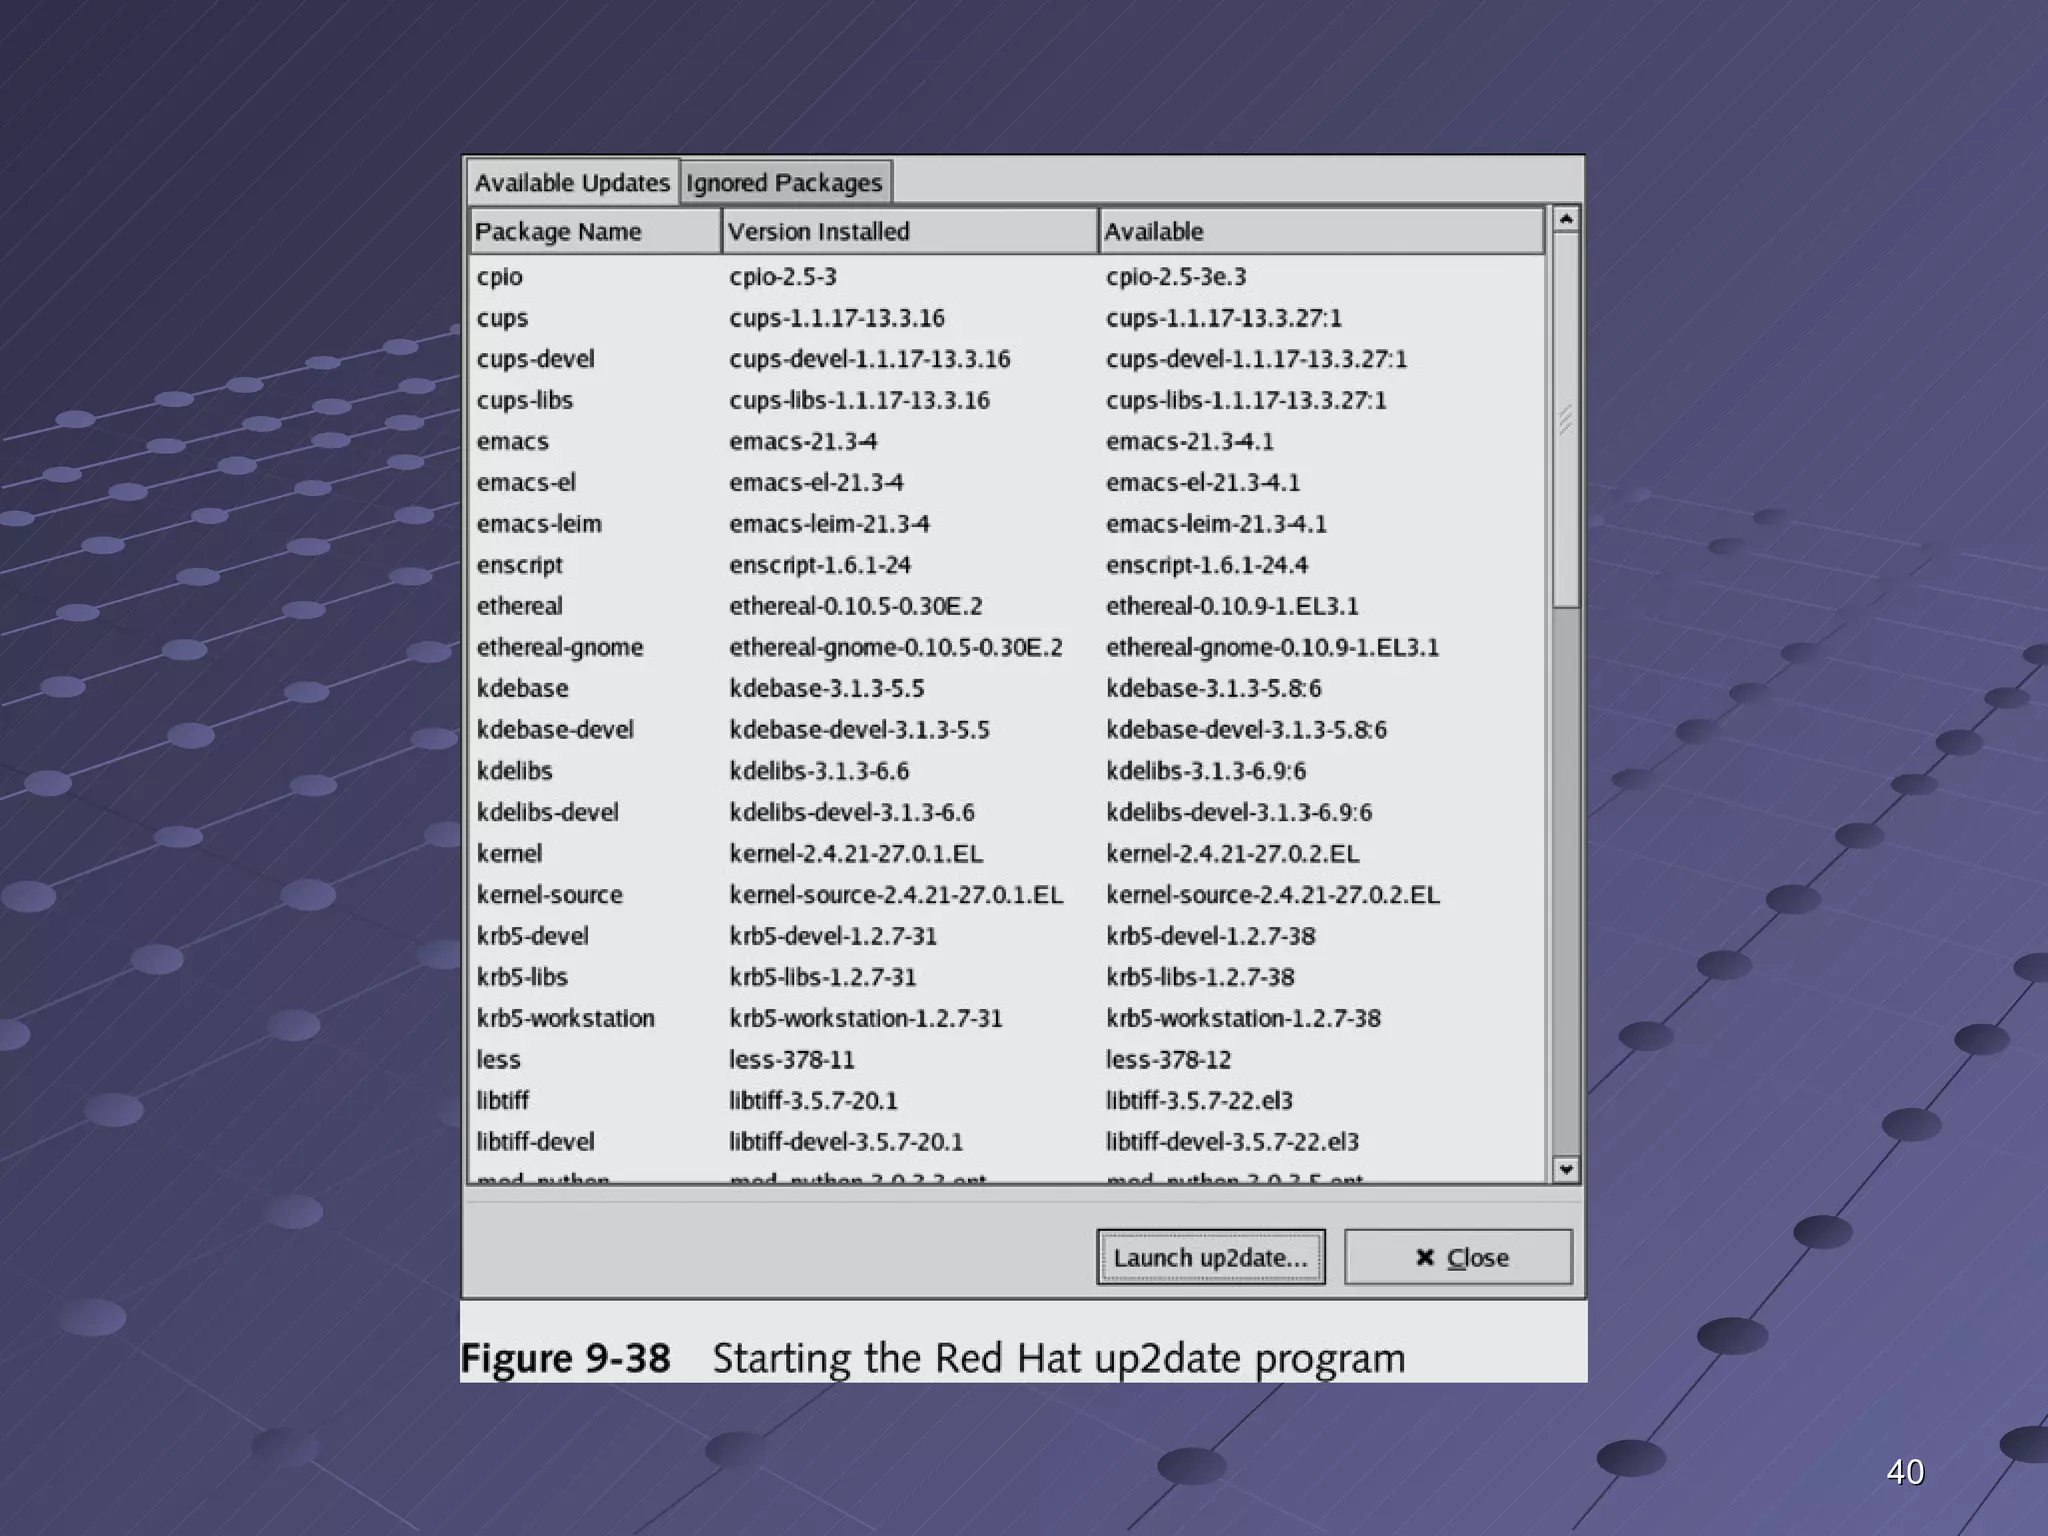
Task: Select the kdebase package name
Action: pyautogui.click(x=522, y=688)
